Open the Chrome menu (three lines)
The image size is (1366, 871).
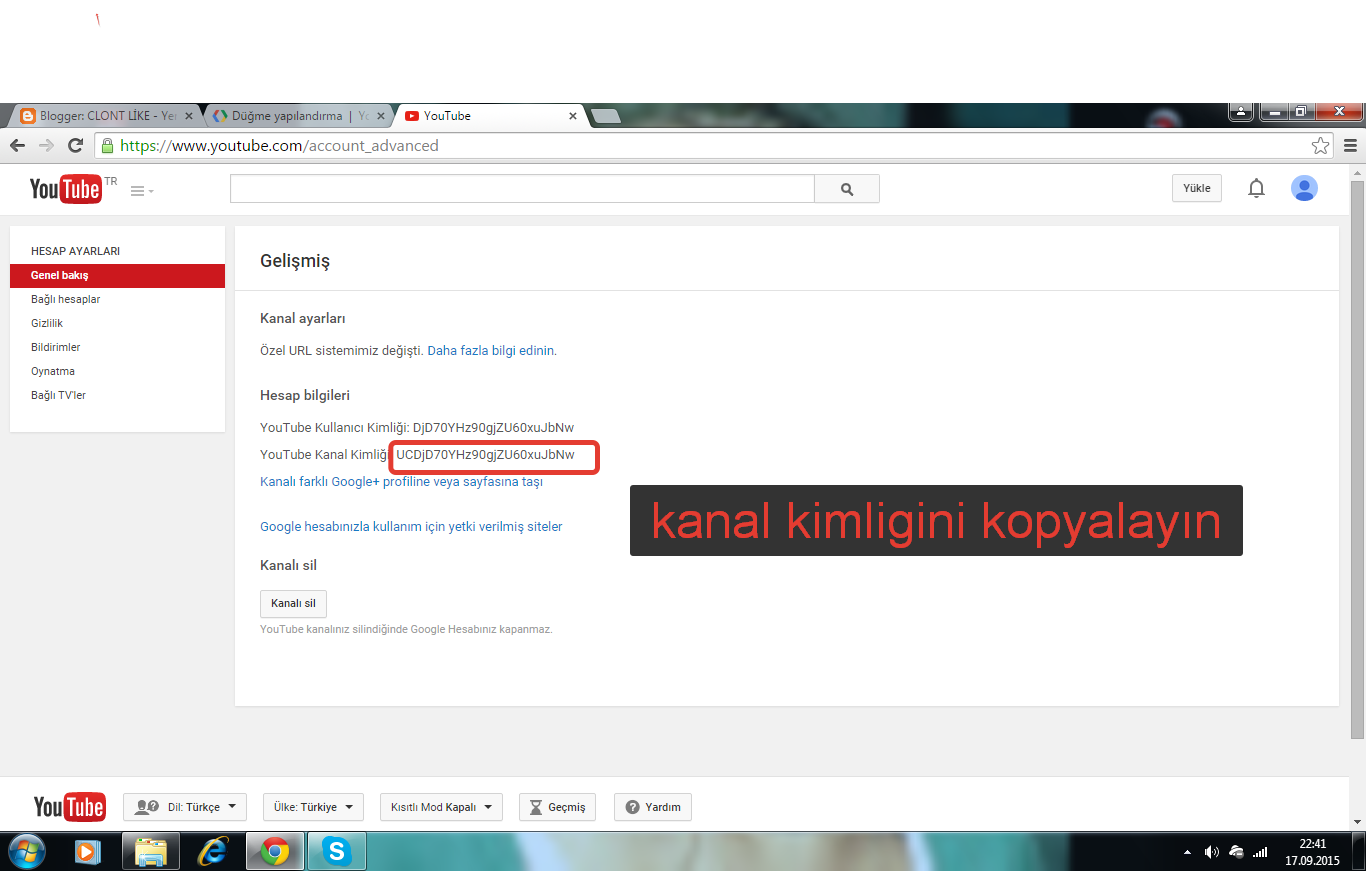[1350, 146]
